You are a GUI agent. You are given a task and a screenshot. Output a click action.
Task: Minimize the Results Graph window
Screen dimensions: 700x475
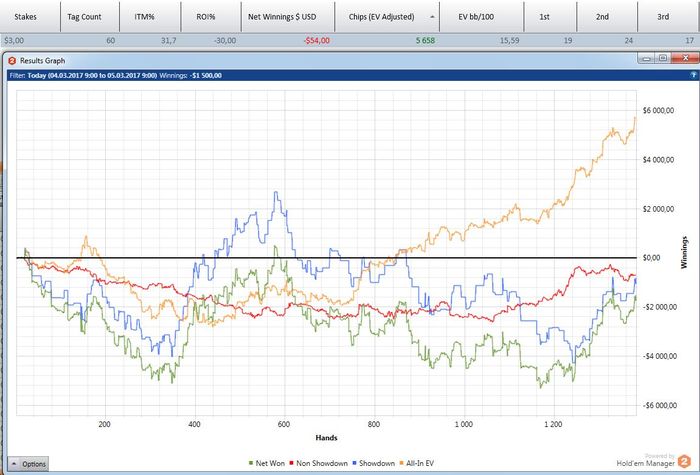(x=648, y=58)
